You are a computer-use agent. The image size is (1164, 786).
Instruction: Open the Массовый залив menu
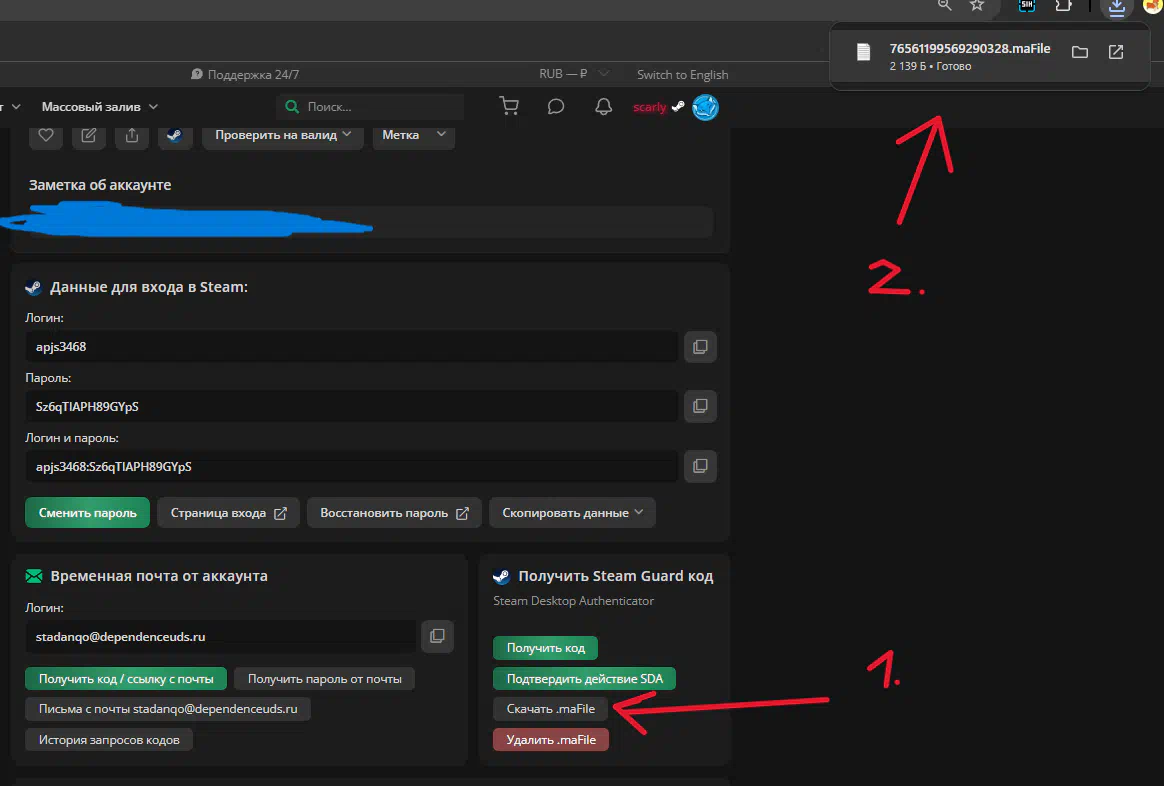100,107
